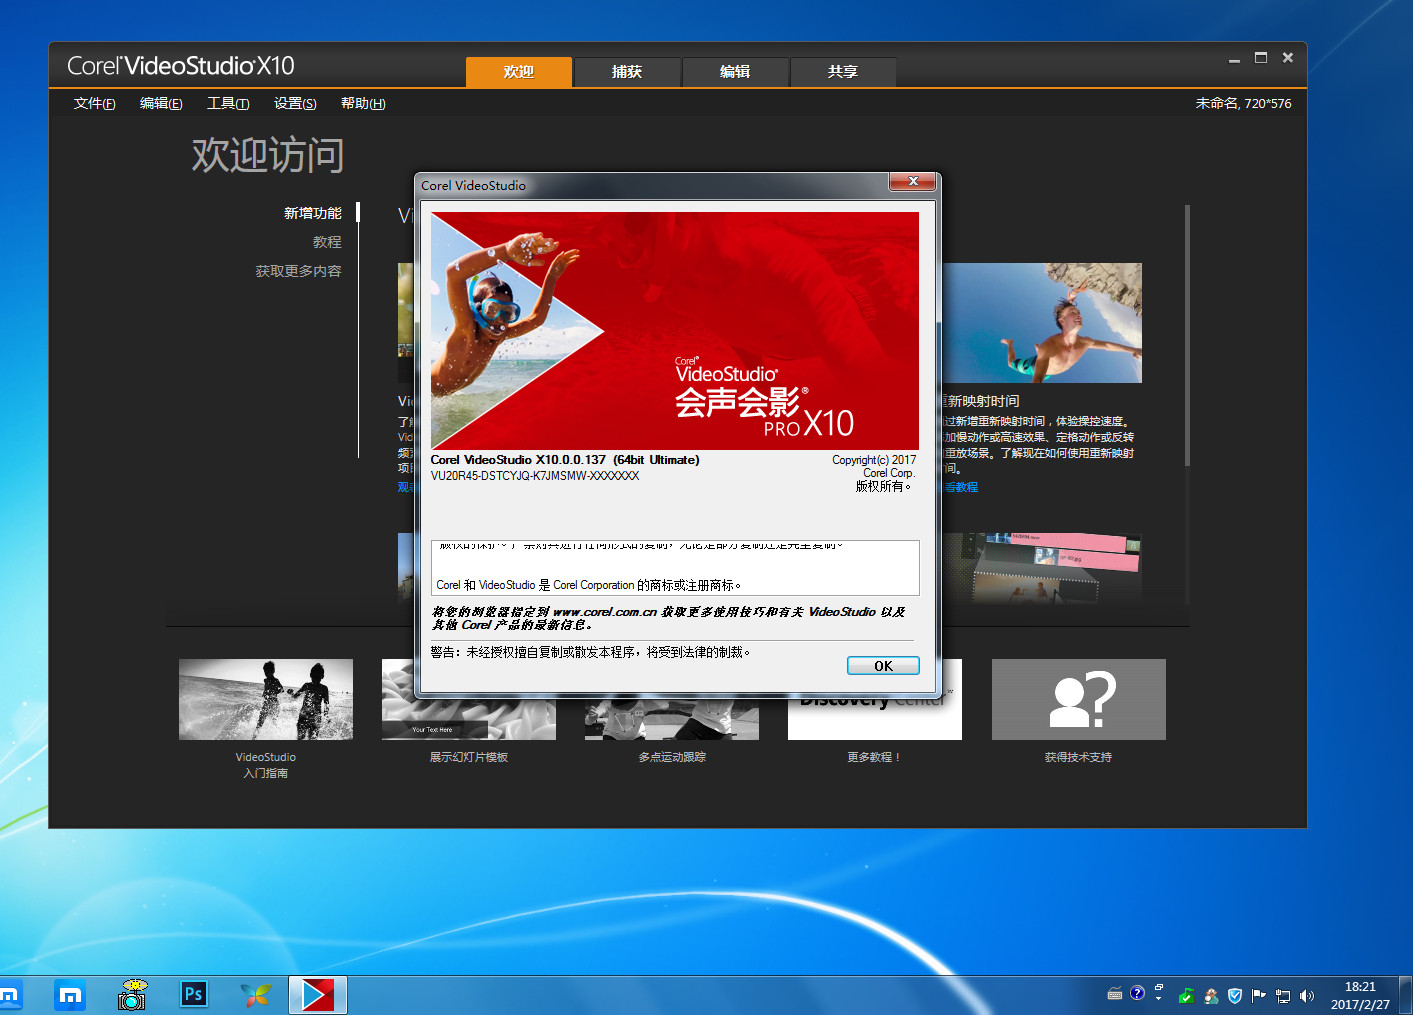Open the volume speaker tray icon

1307,996
